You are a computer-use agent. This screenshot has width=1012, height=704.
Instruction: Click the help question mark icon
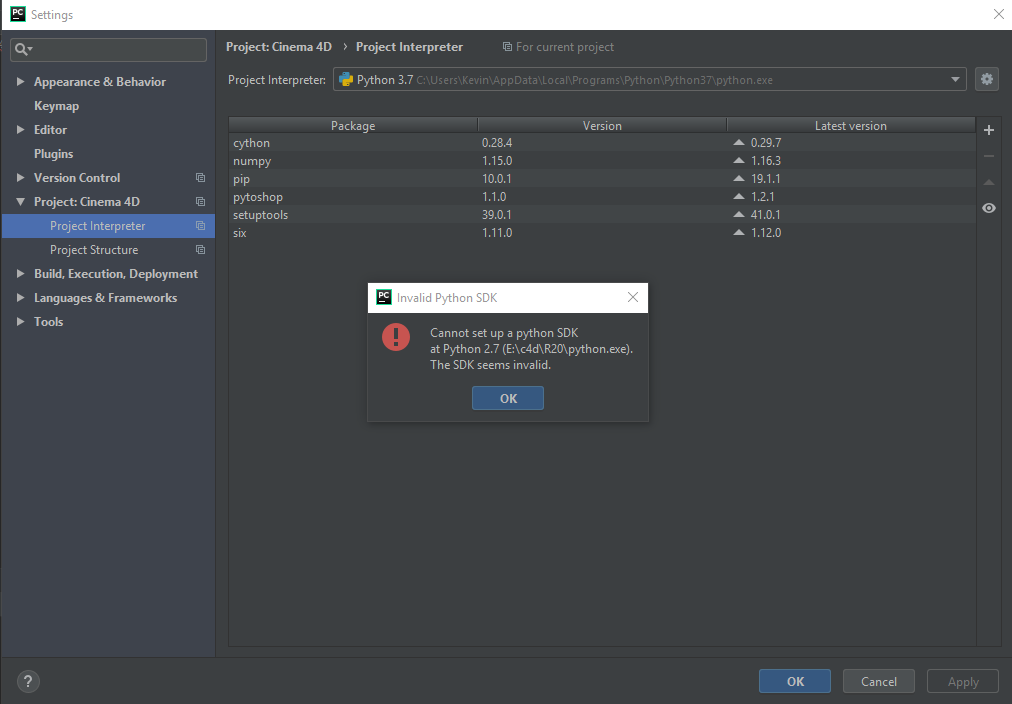[28, 682]
